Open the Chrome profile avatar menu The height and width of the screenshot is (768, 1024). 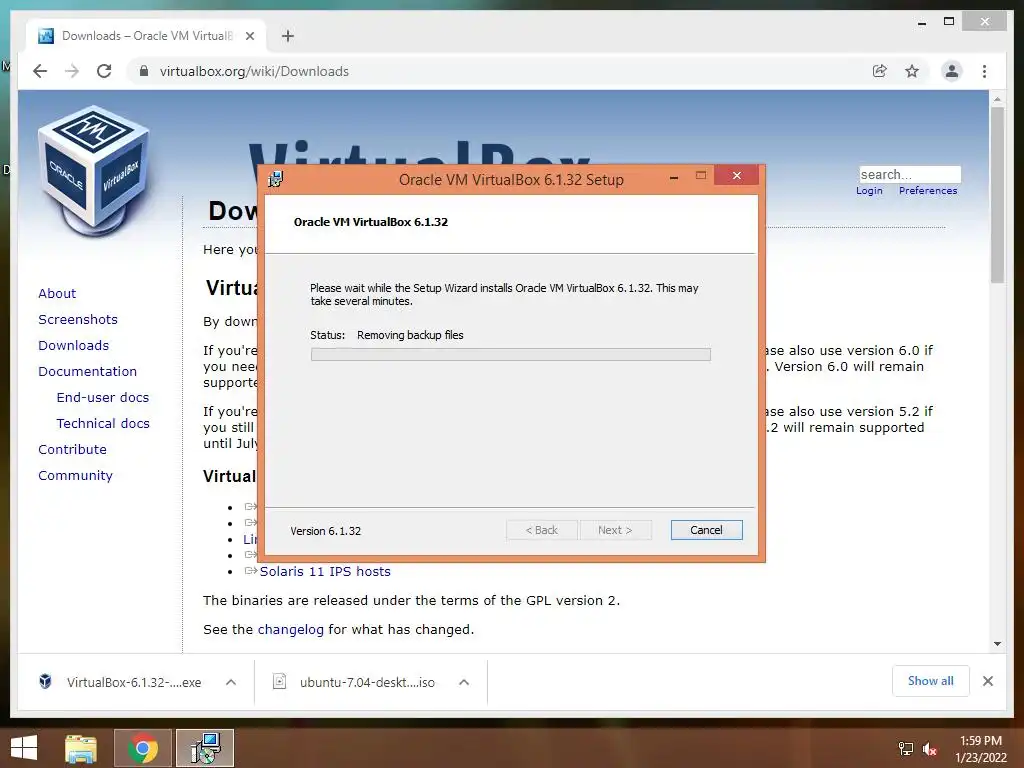[x=952, y=71]
